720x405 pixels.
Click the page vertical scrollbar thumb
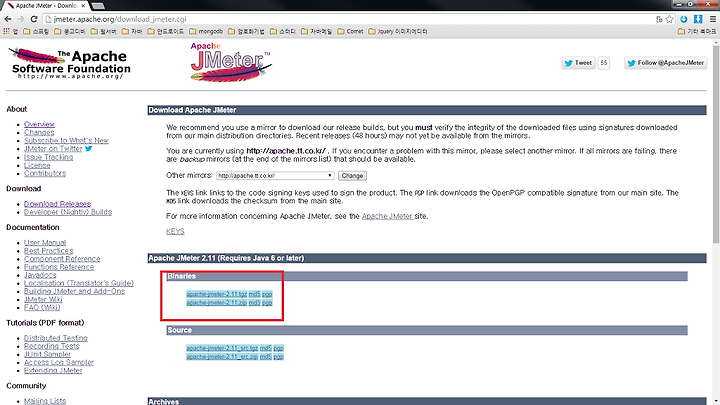pyautogui.click(x=715, y=144)
